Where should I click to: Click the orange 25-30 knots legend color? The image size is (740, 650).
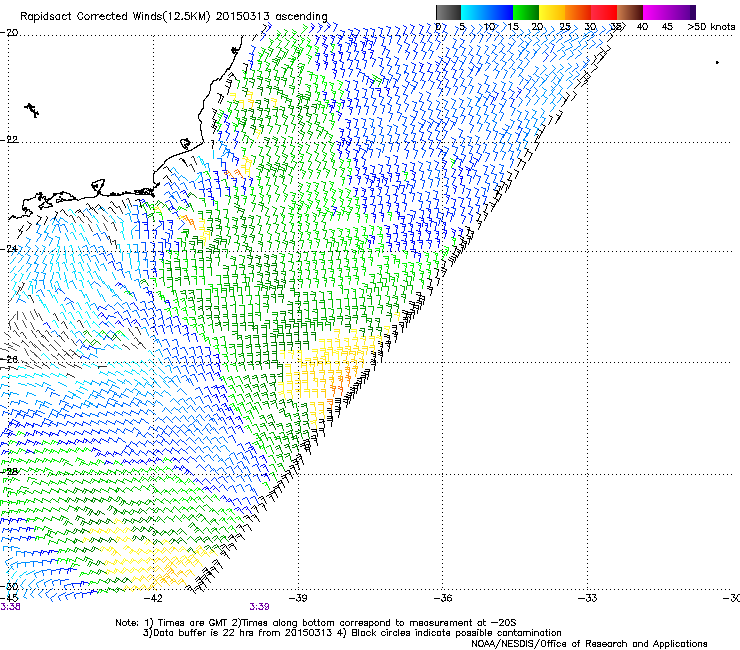578,12
